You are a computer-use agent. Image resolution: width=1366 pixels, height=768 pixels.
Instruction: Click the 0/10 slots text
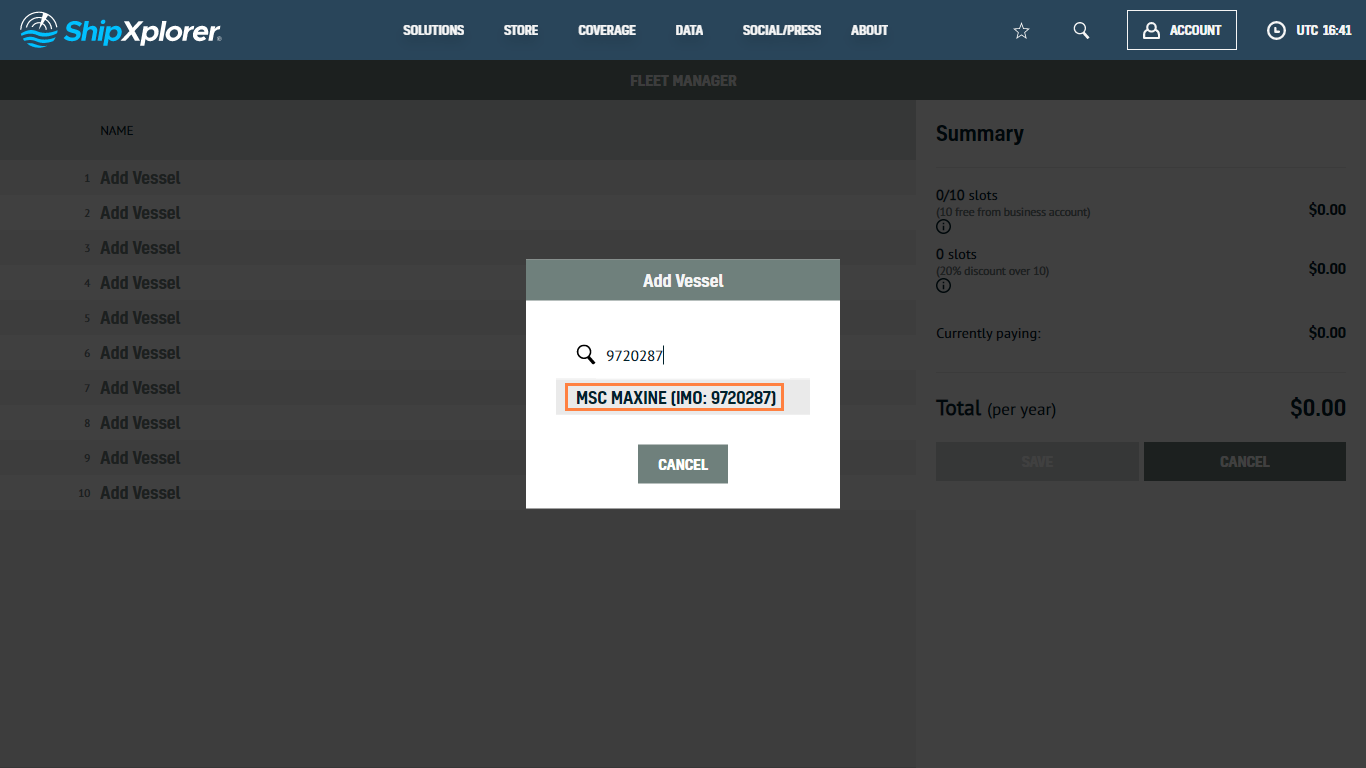967,195
